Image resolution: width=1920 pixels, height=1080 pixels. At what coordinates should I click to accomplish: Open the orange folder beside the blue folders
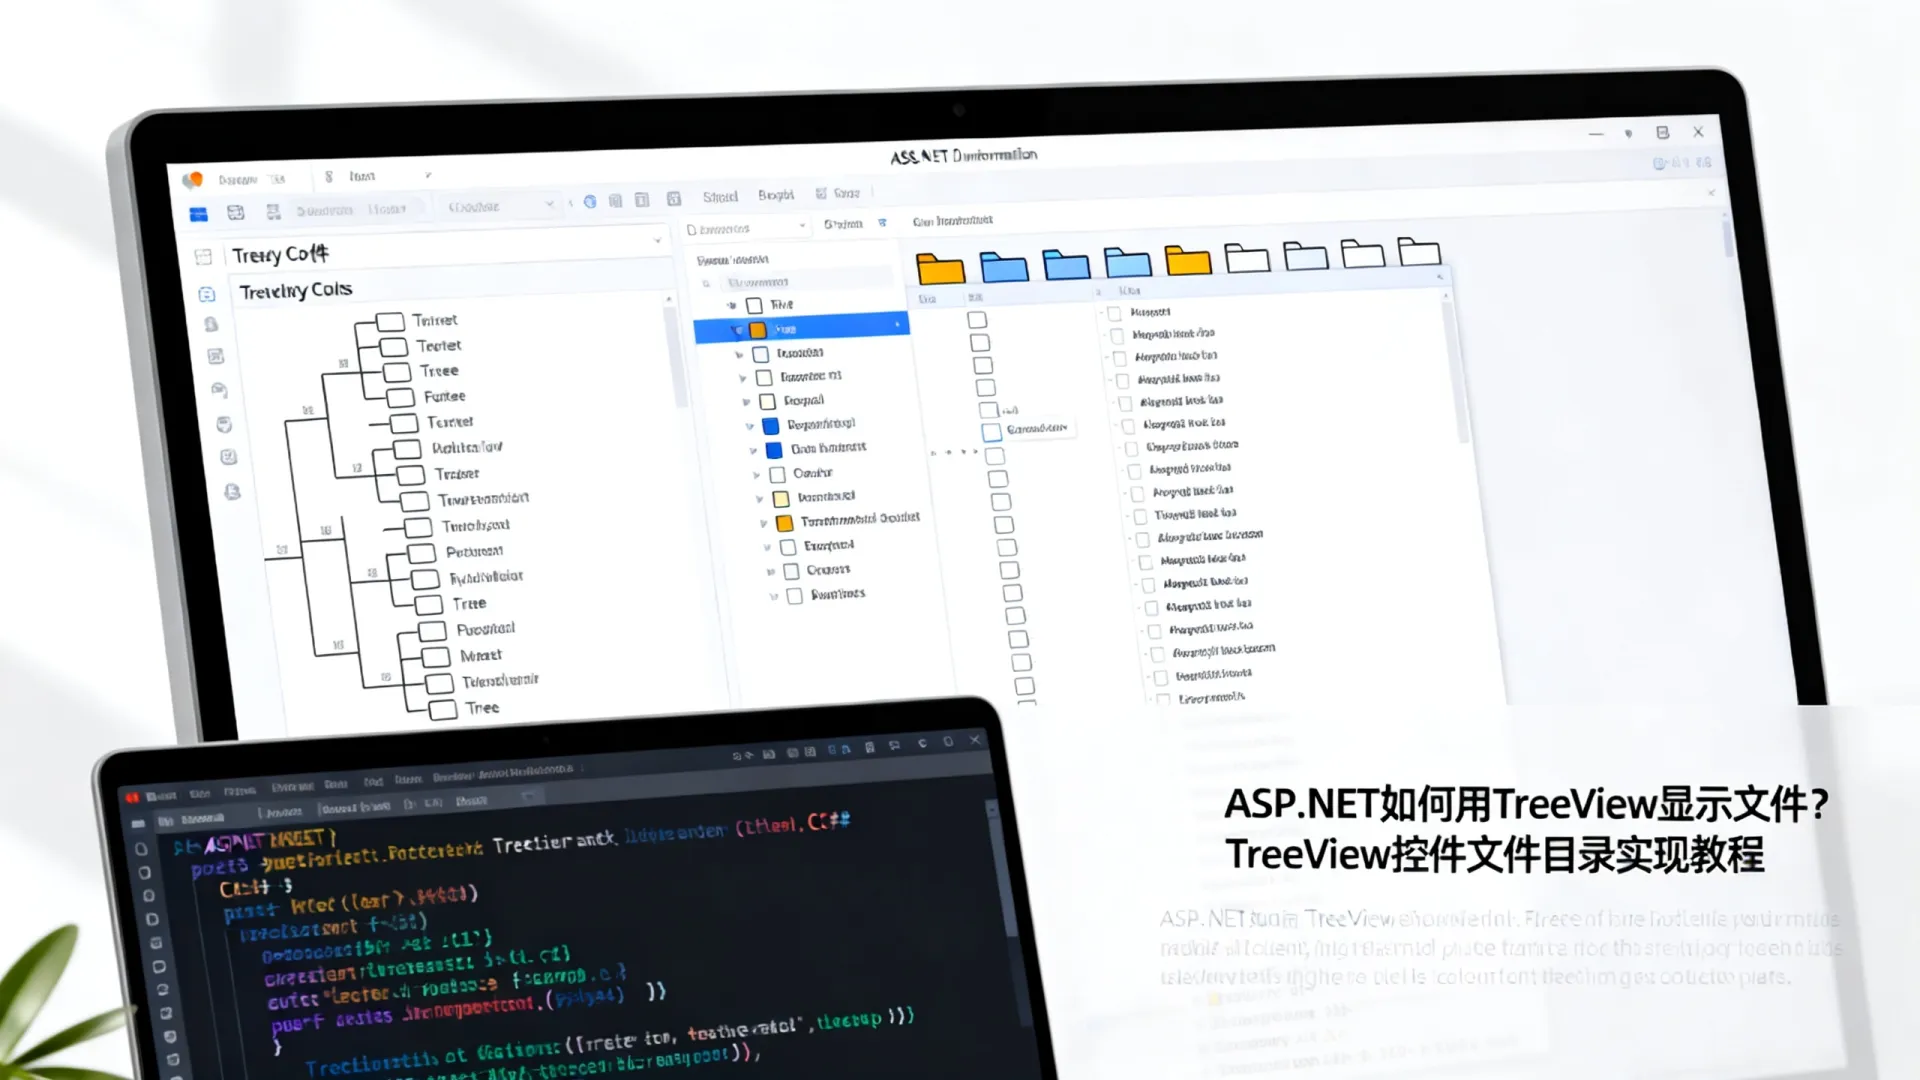coord(940,268)
